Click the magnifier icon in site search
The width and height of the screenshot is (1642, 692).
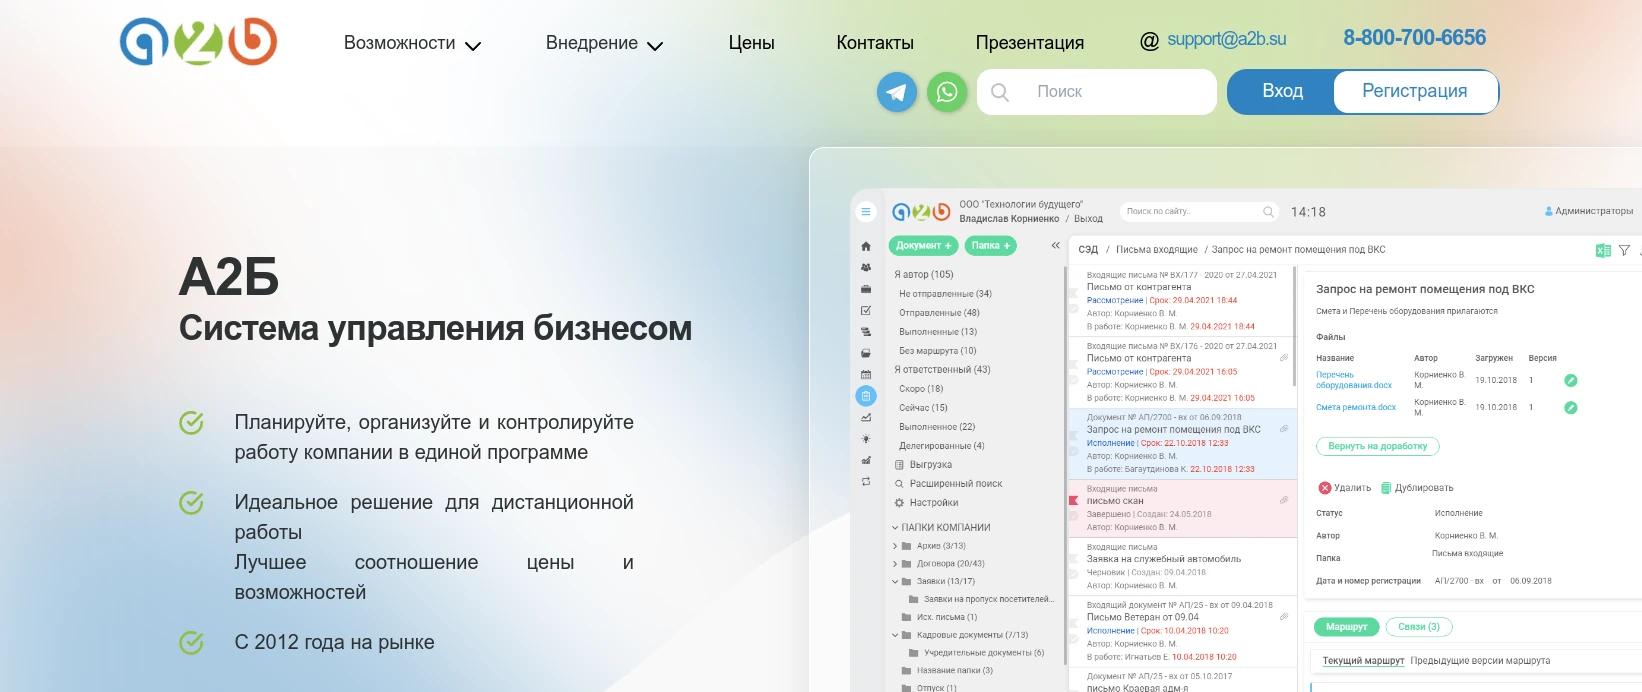click(1000, 92)
